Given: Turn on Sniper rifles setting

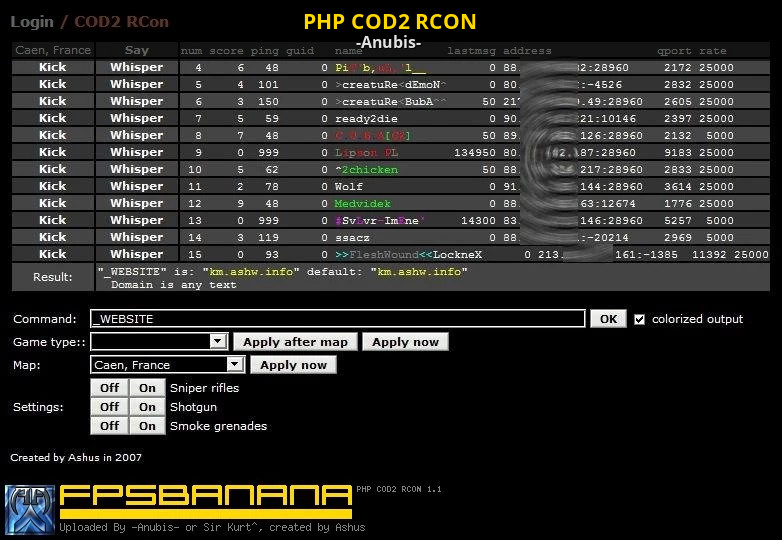Looking at the screenshot, I should (x=147, y=388).
